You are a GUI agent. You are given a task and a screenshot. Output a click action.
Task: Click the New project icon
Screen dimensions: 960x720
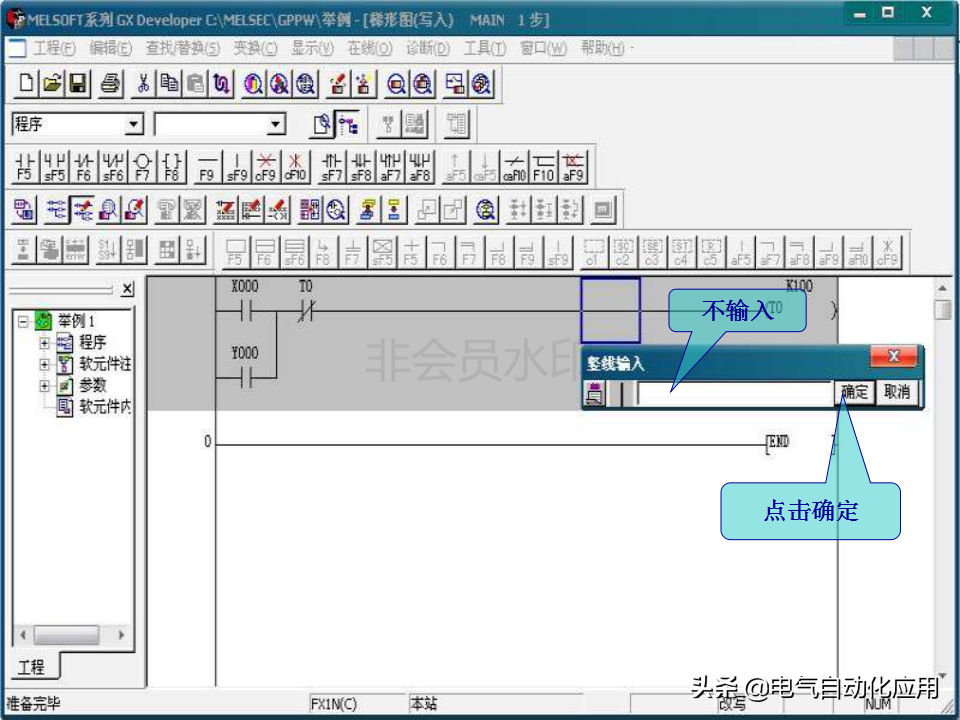[26, 83]
